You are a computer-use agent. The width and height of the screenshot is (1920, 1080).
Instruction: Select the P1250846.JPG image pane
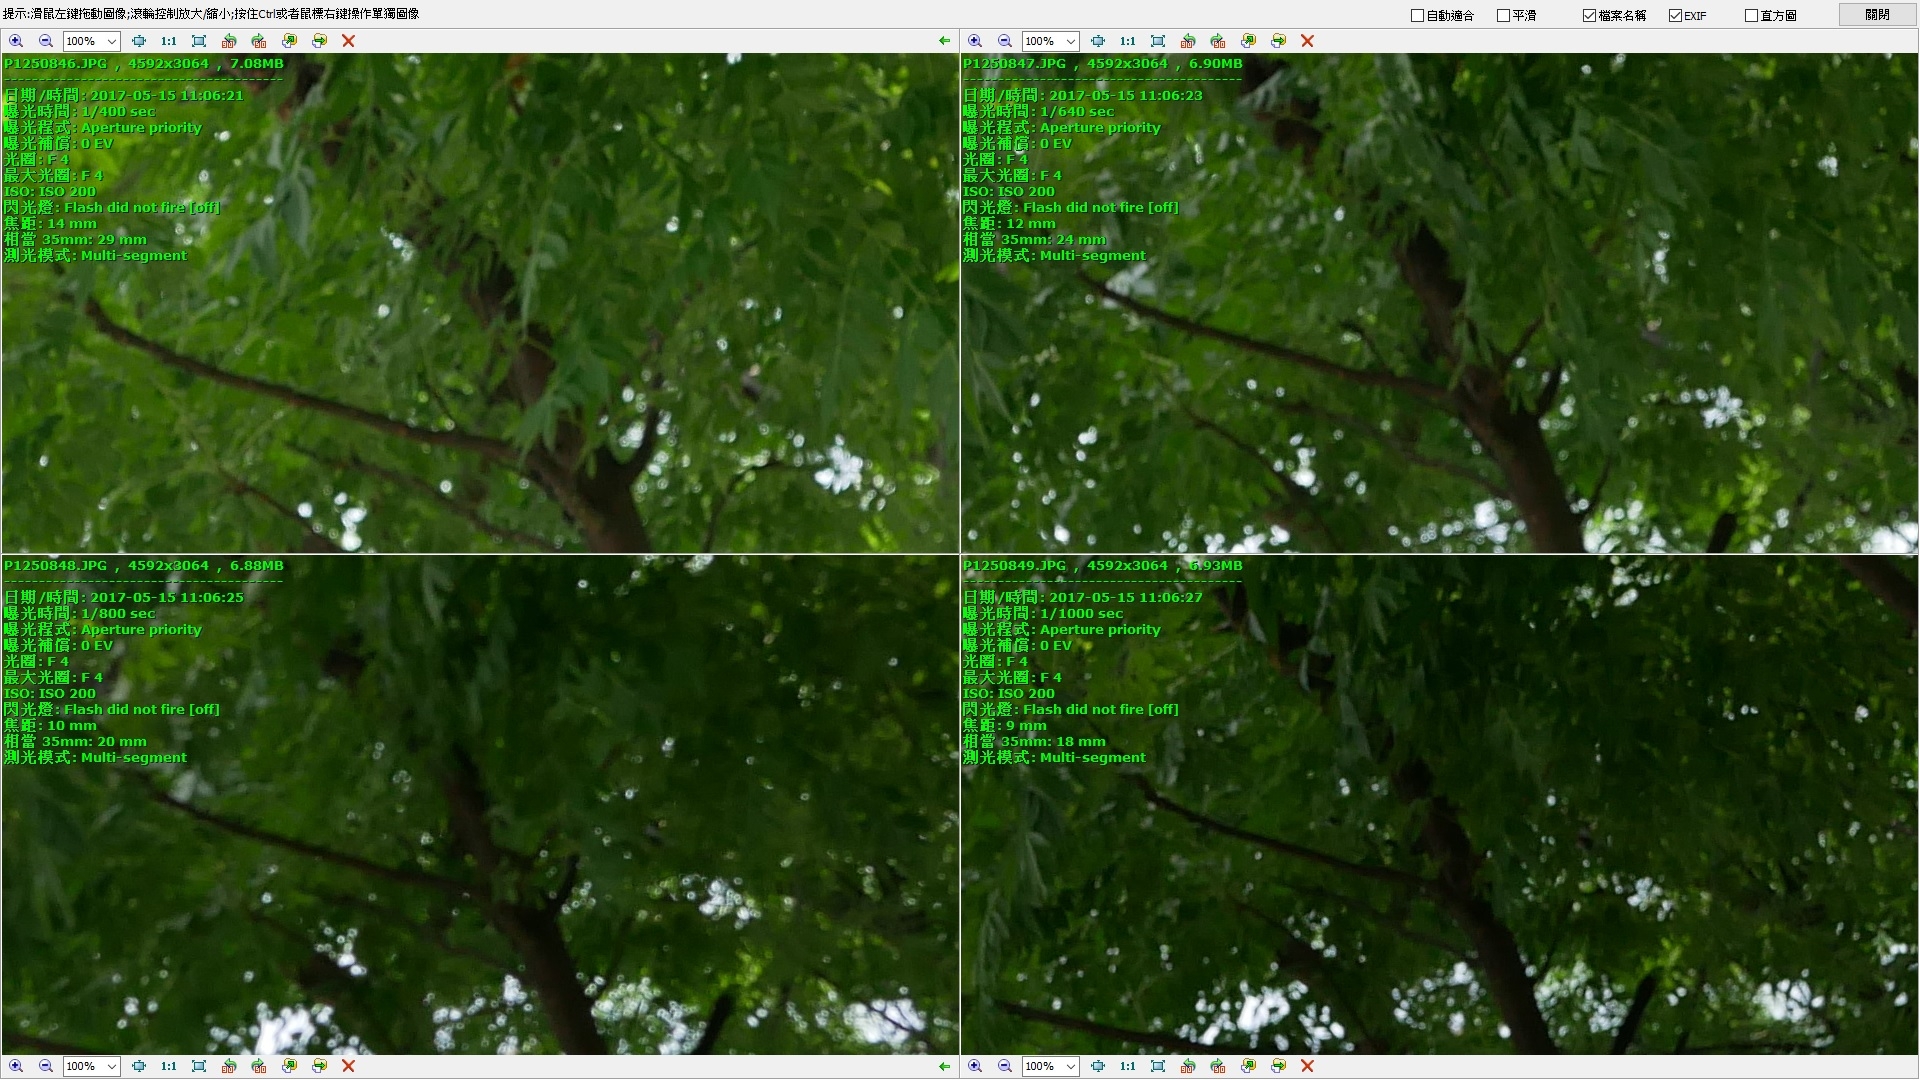pos(480,303)
